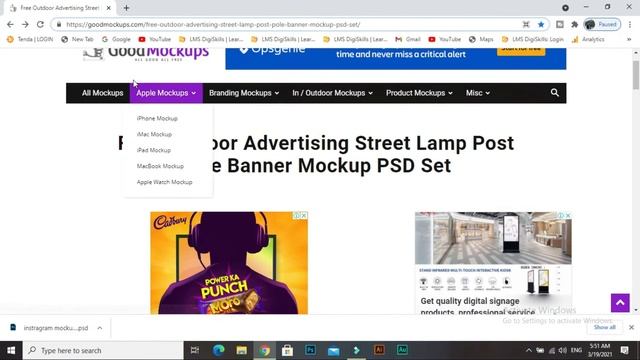Choose Apple Watch Mockup from the dropdown
Screen dimensions: 640x360
click(x=164, y=182)
